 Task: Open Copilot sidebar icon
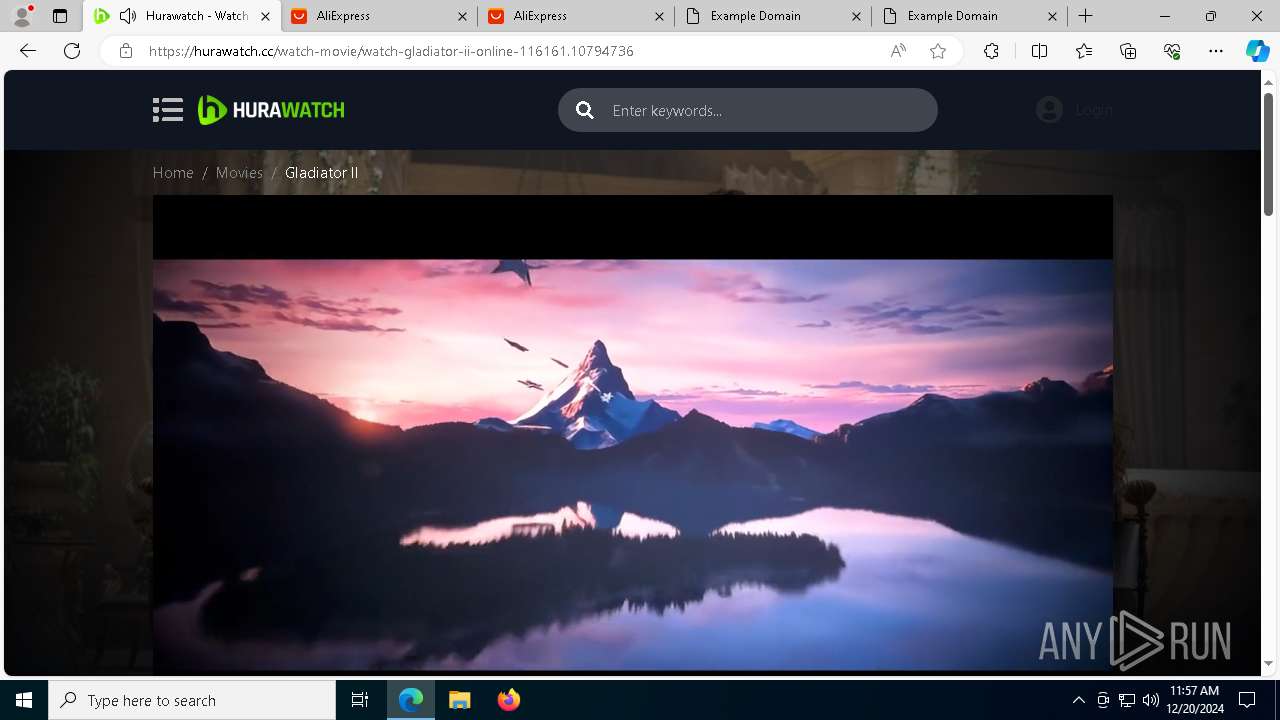pos(1257,51)
